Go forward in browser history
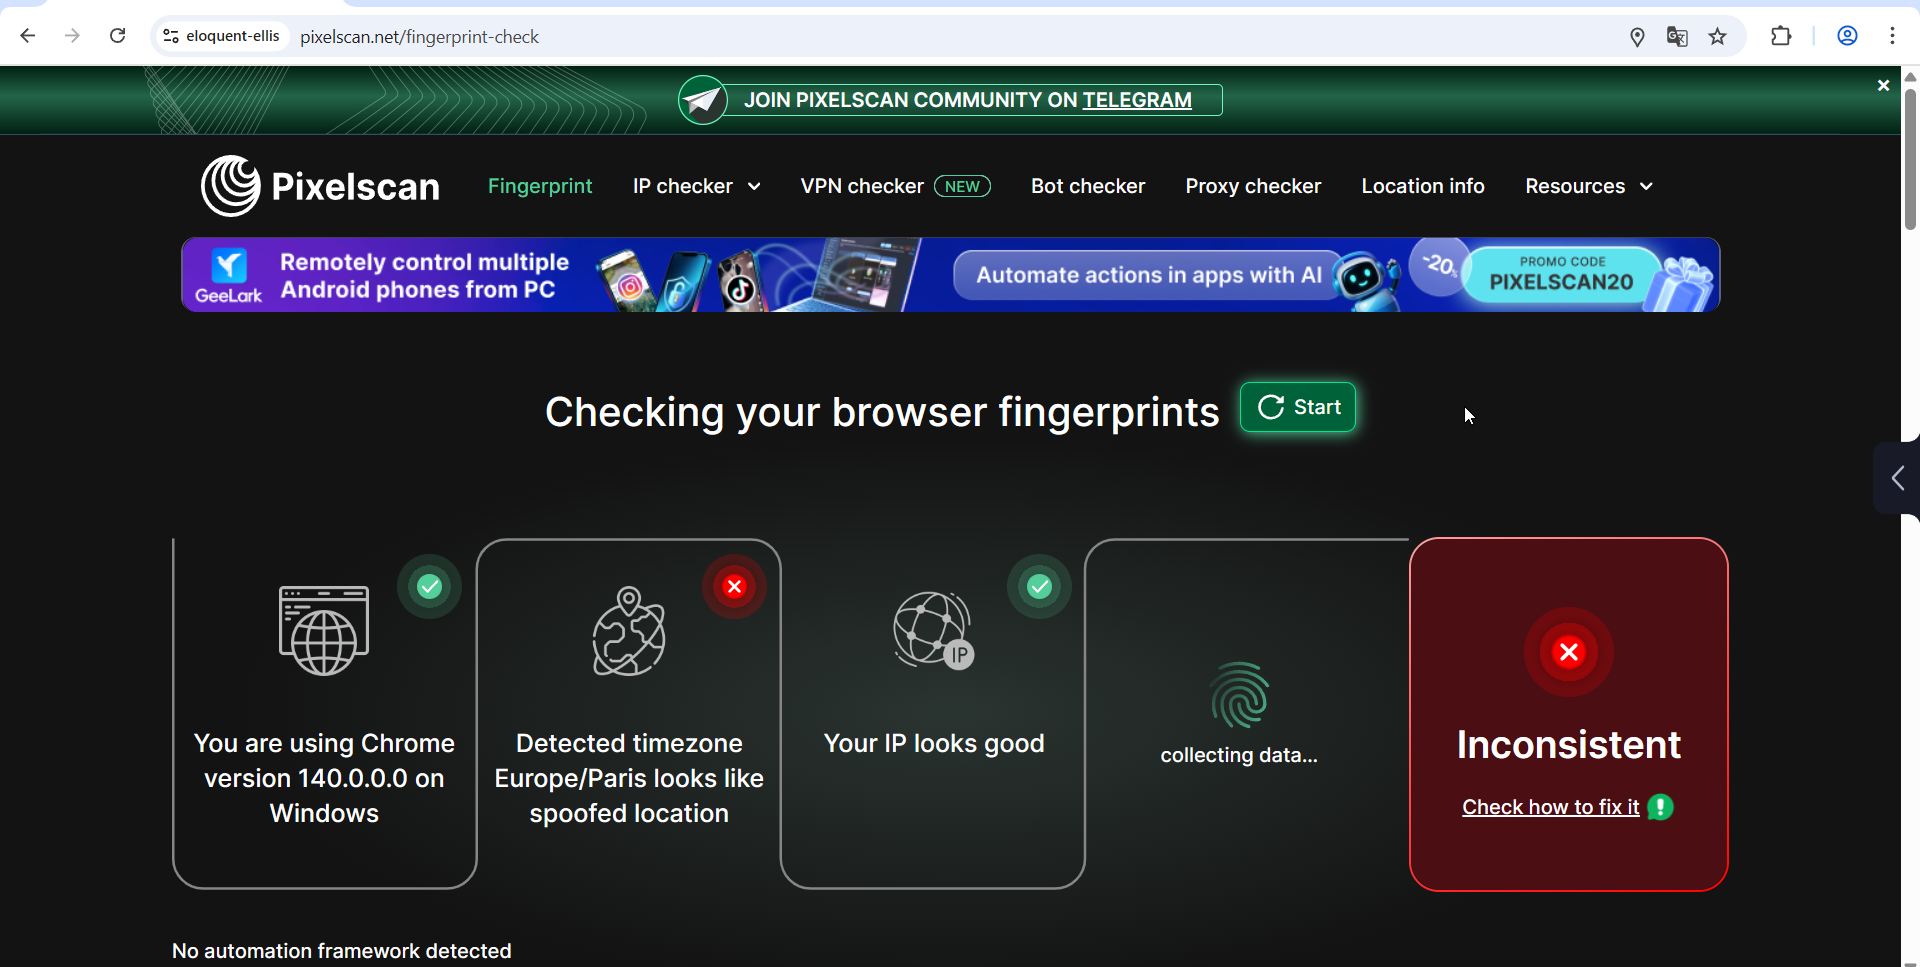1920x967 pixels. 72,36
